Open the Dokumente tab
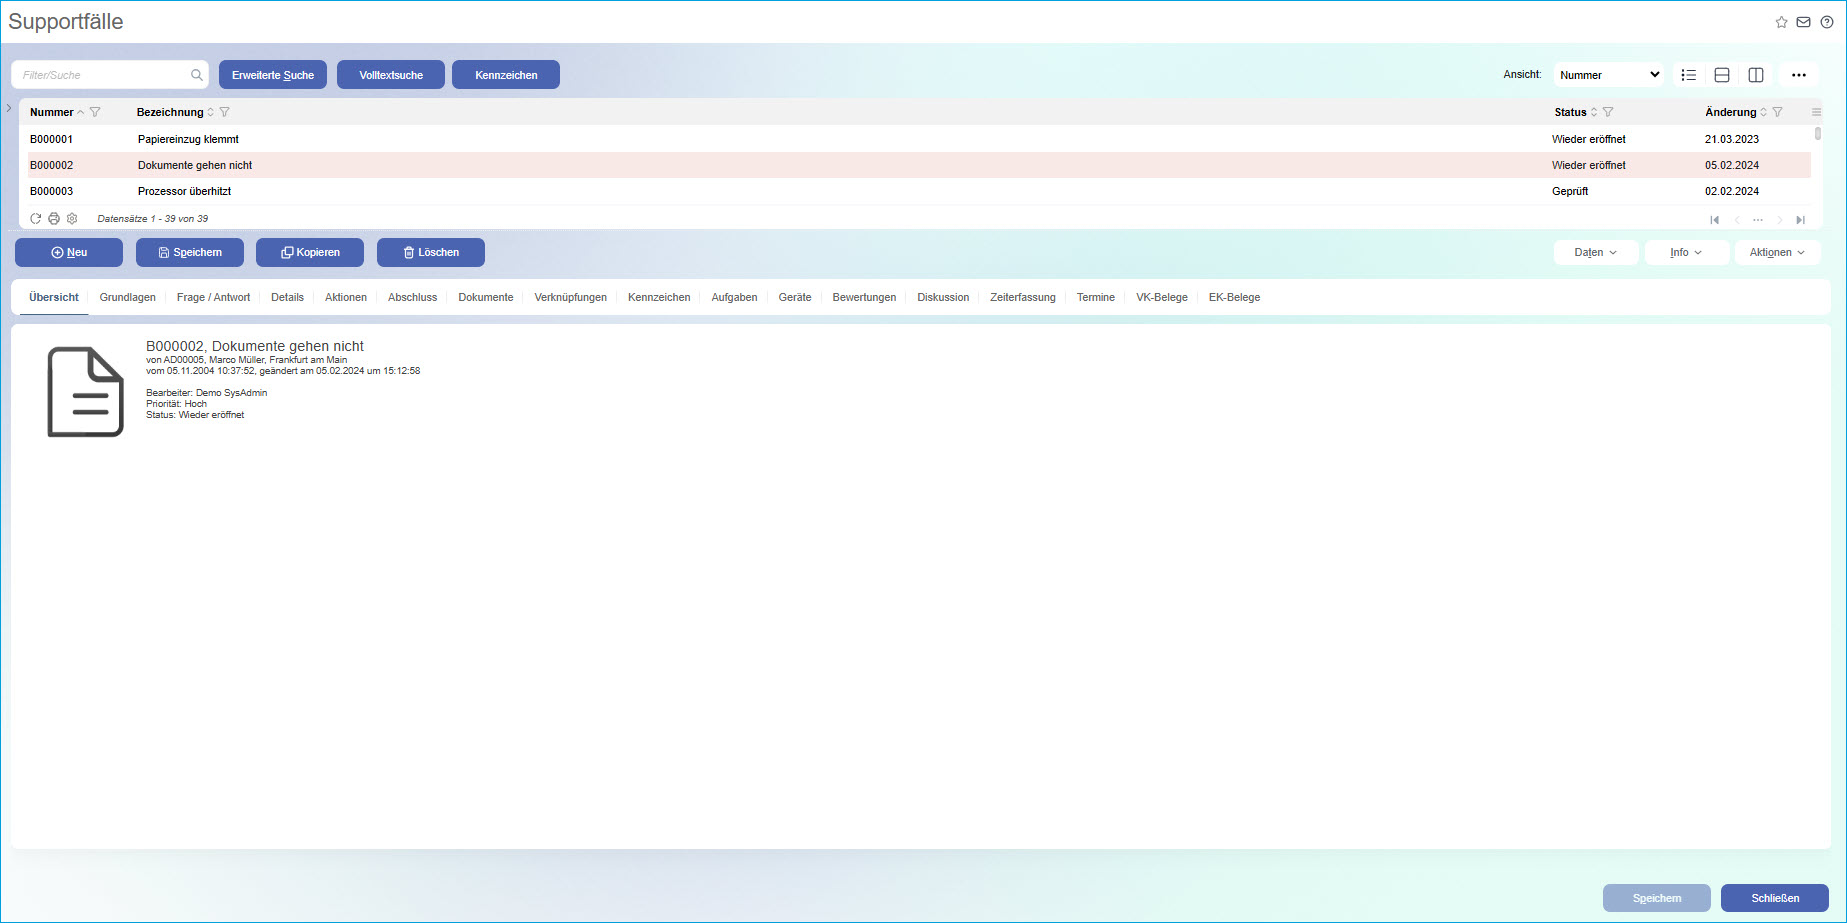The image size is (1847, 923). click(x=486, y=298)
